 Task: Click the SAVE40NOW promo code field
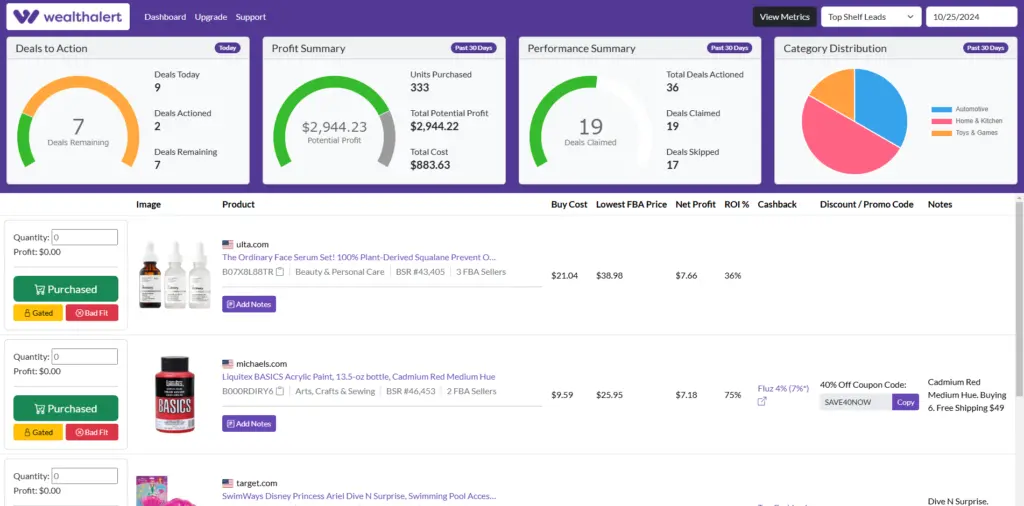[x=856, y=402]
